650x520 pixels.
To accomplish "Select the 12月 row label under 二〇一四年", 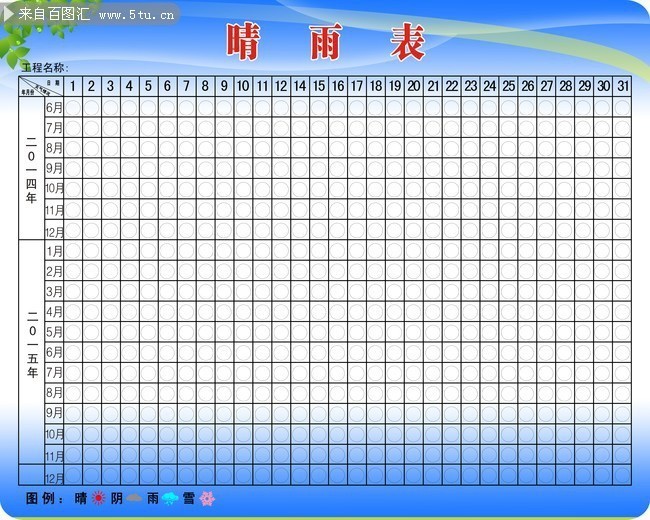I will pyautogui.click(x=54, y=232).
